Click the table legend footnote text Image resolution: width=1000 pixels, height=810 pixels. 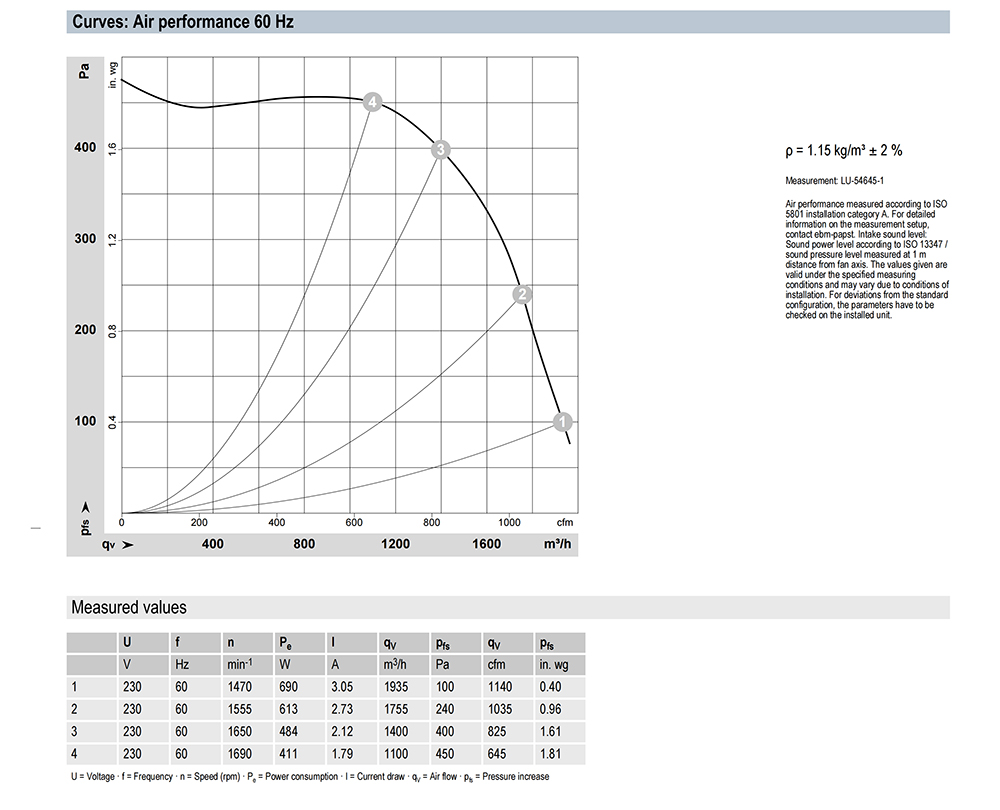pyautogui.click(x=310, y=777)
